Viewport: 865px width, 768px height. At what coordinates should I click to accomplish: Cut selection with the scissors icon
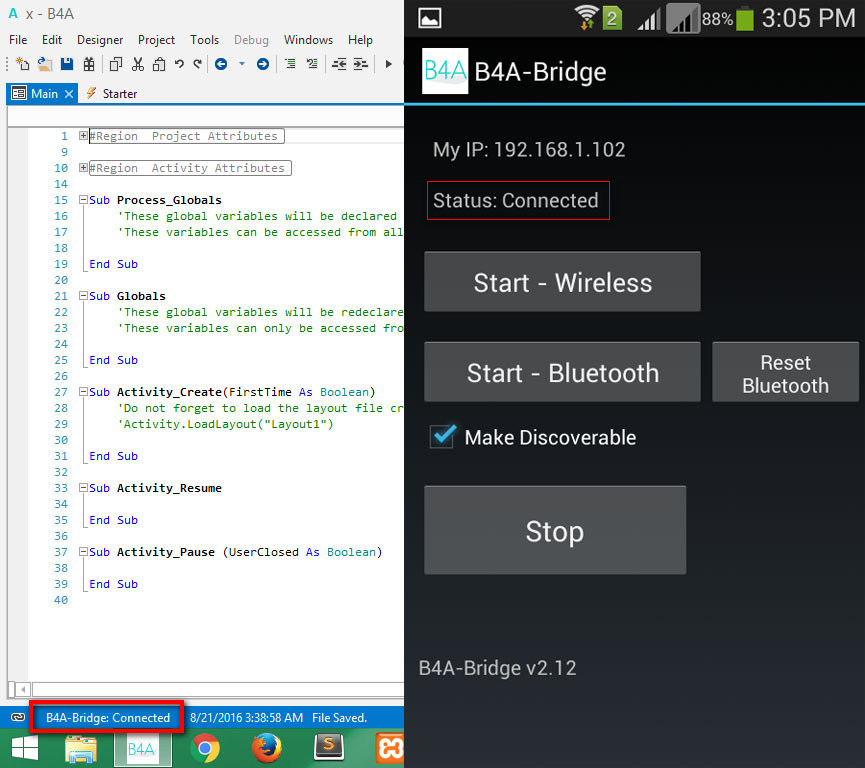[138, 64]
